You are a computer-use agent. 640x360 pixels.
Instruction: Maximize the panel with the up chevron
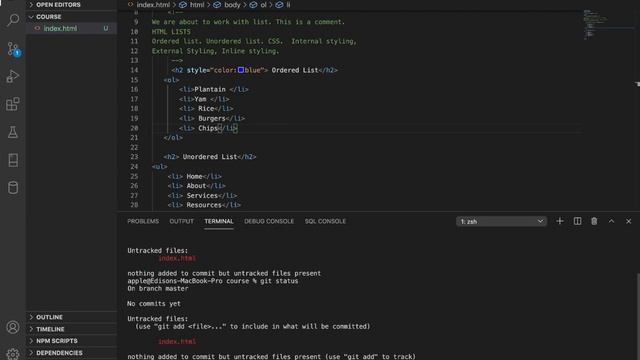(x=611, y=221)
